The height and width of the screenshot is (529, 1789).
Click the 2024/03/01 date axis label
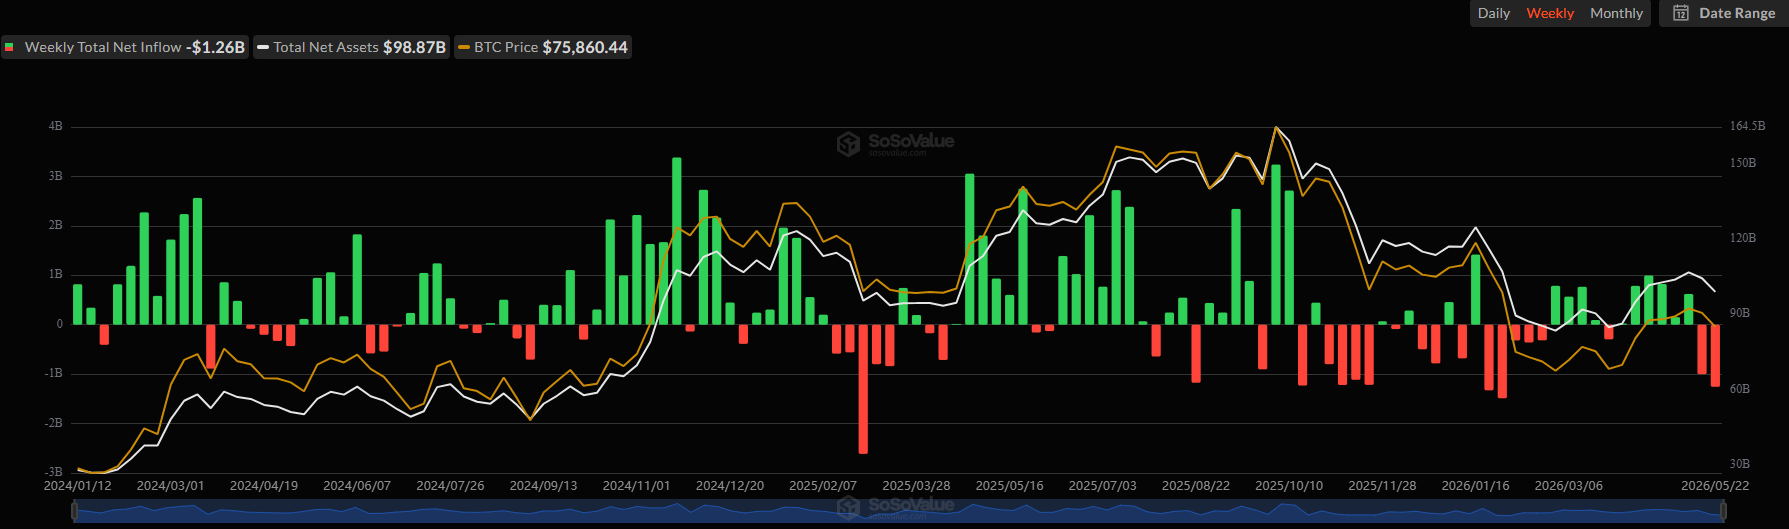(170, 485)
